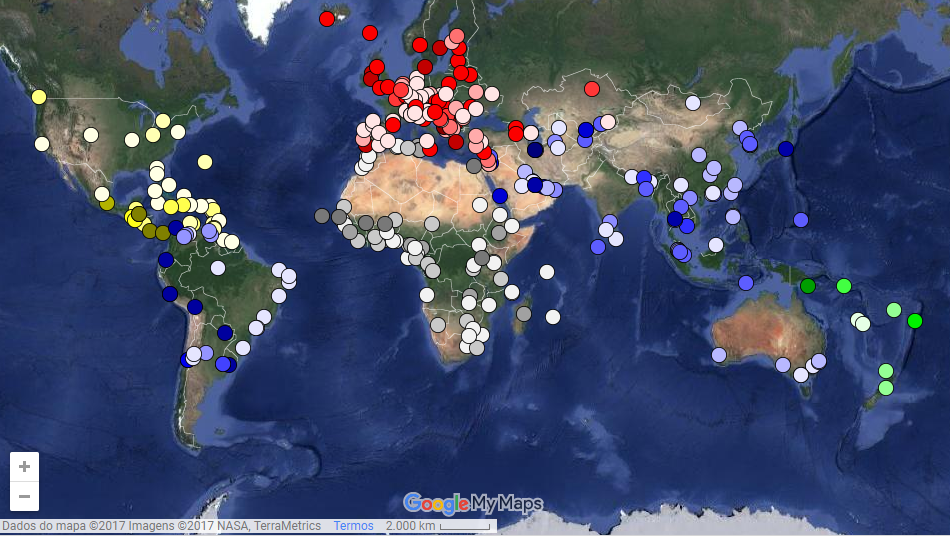This screenshot has width=950, height=536.
Task: Select the yellow marker in Alaska region
Action: [39, 97]
